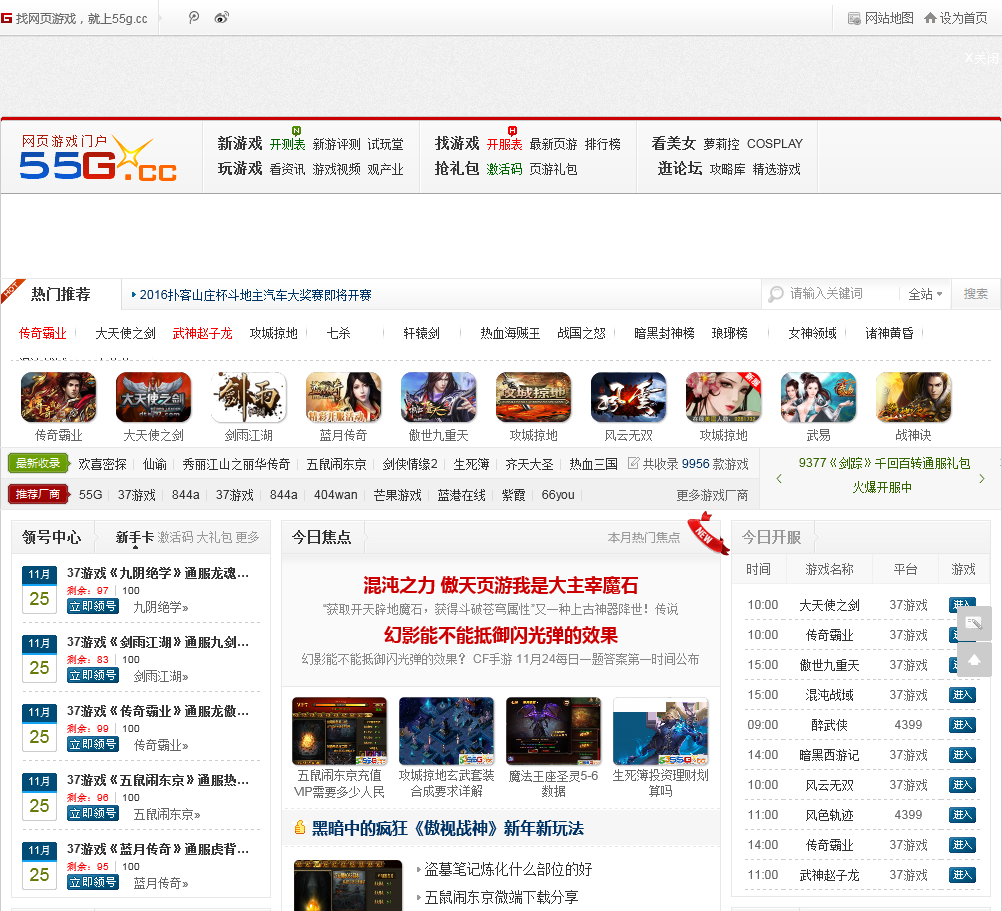Viewport: 1002px width, 911px height.
Task: Click 立即领号 for 九阴绝学
Action: [93, 606]
